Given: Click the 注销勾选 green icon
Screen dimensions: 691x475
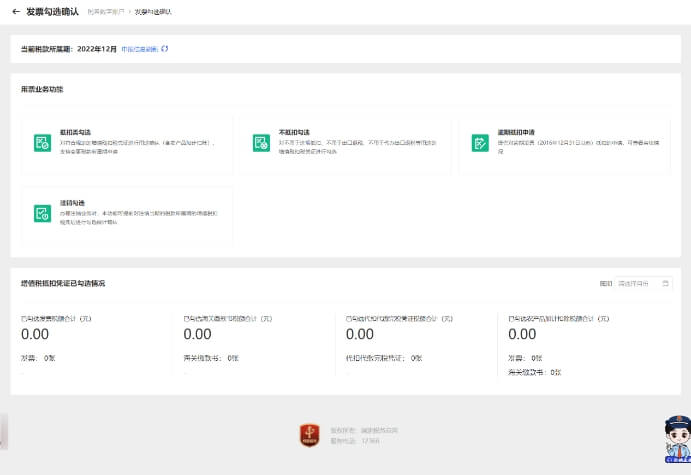Looking at the screenshot, I should coord(42,213).
